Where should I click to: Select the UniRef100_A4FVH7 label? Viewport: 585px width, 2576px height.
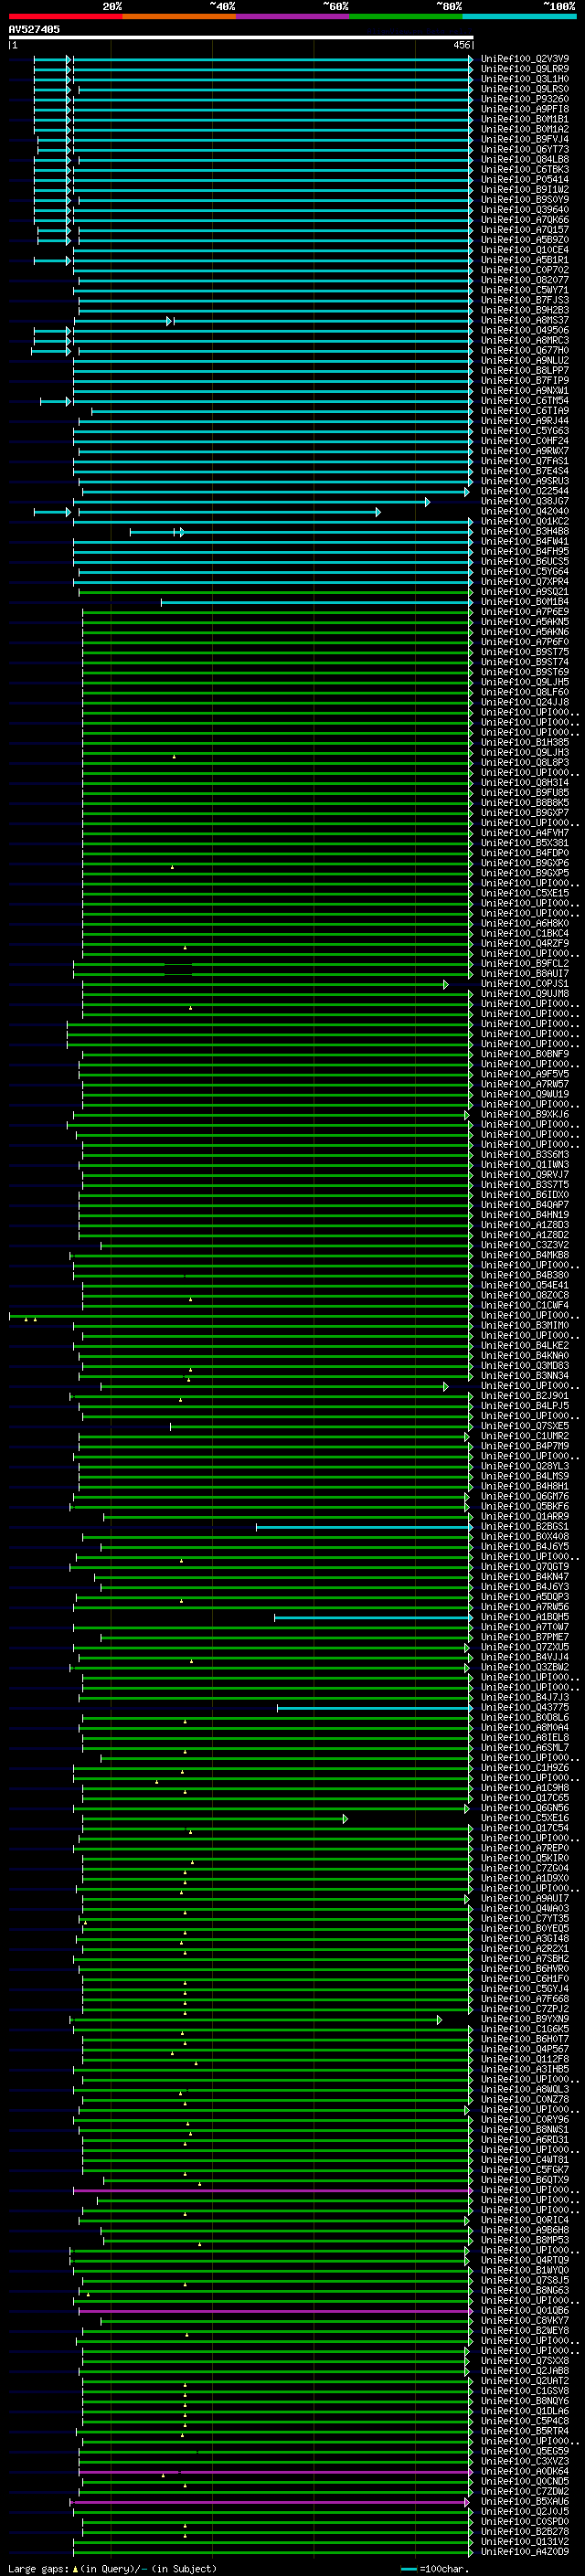525,833
